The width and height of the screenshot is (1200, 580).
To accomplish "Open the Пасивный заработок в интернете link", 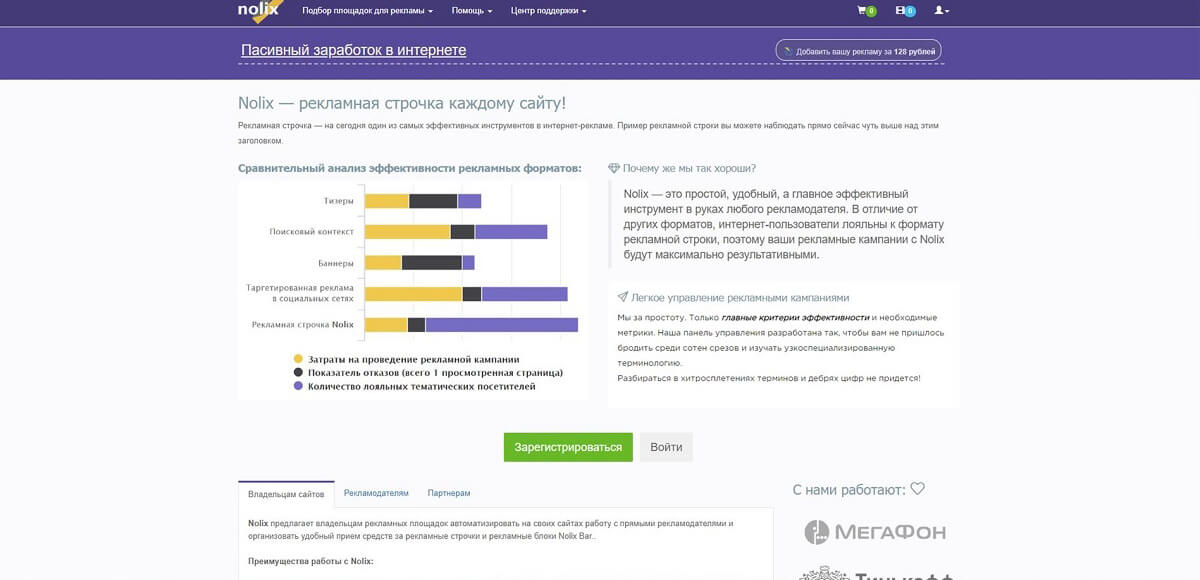I will point(354,50).
